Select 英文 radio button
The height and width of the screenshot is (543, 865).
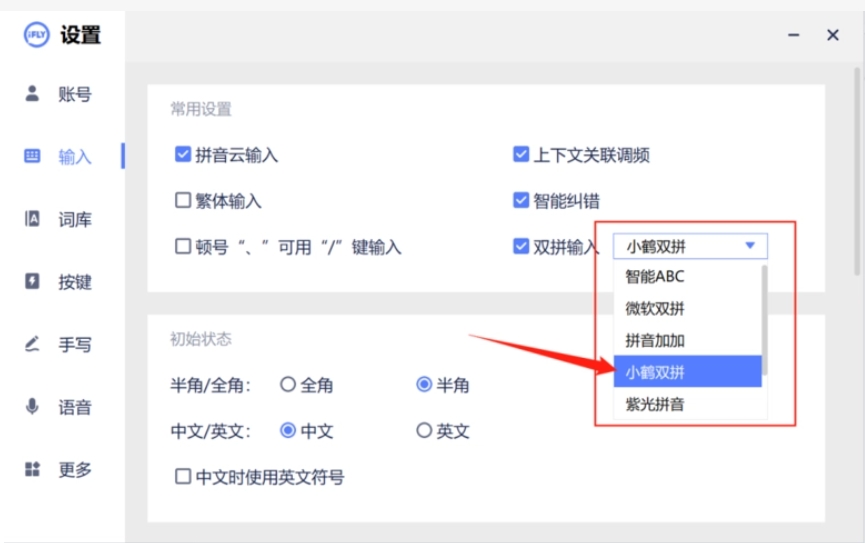[x=424, y=430]
